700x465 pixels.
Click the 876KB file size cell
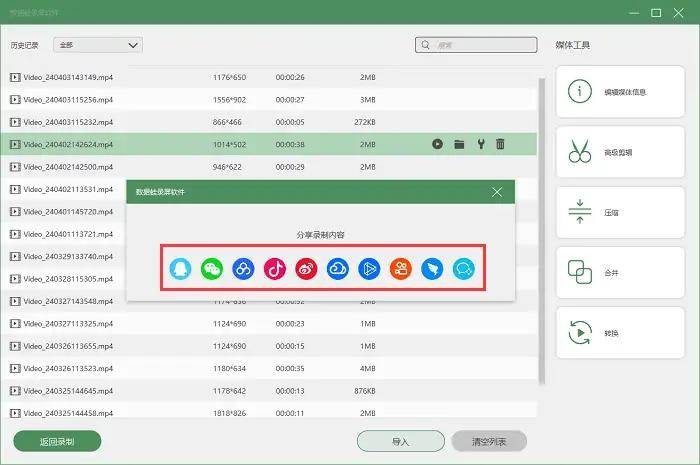[x=365, y=391]
